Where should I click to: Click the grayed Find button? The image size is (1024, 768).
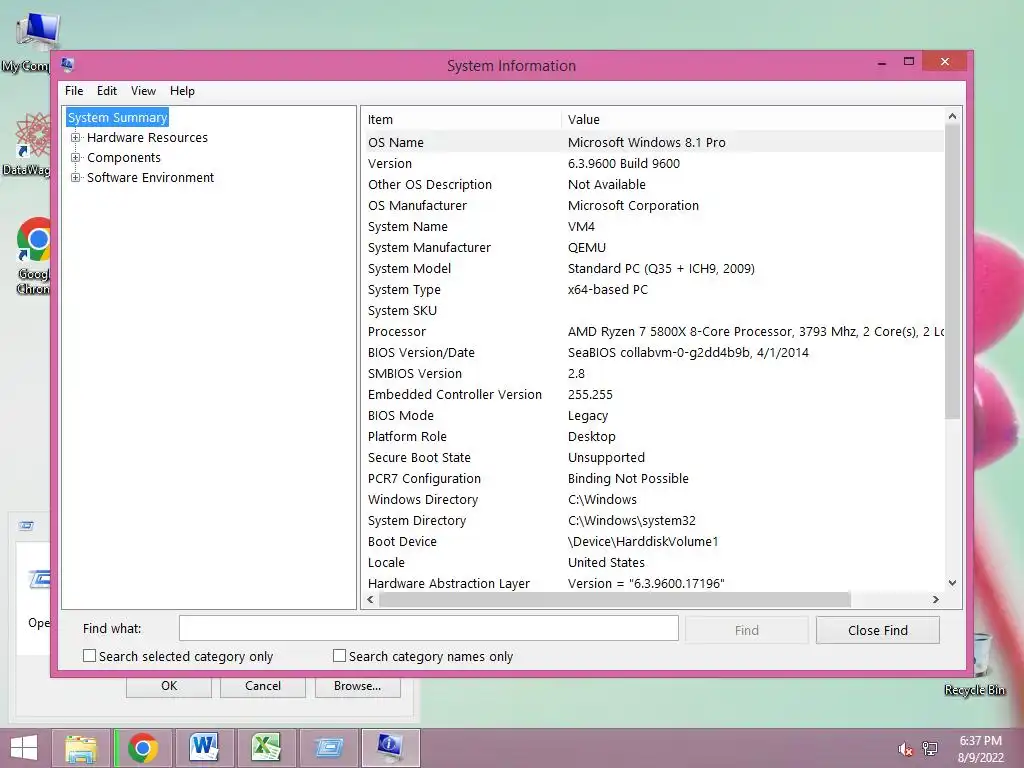tap(746, 630)
